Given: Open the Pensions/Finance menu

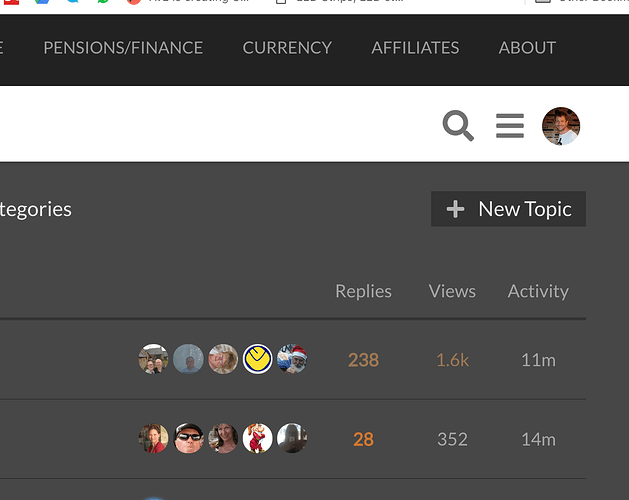Looking at the screenshot, I should tap(123, 48).
